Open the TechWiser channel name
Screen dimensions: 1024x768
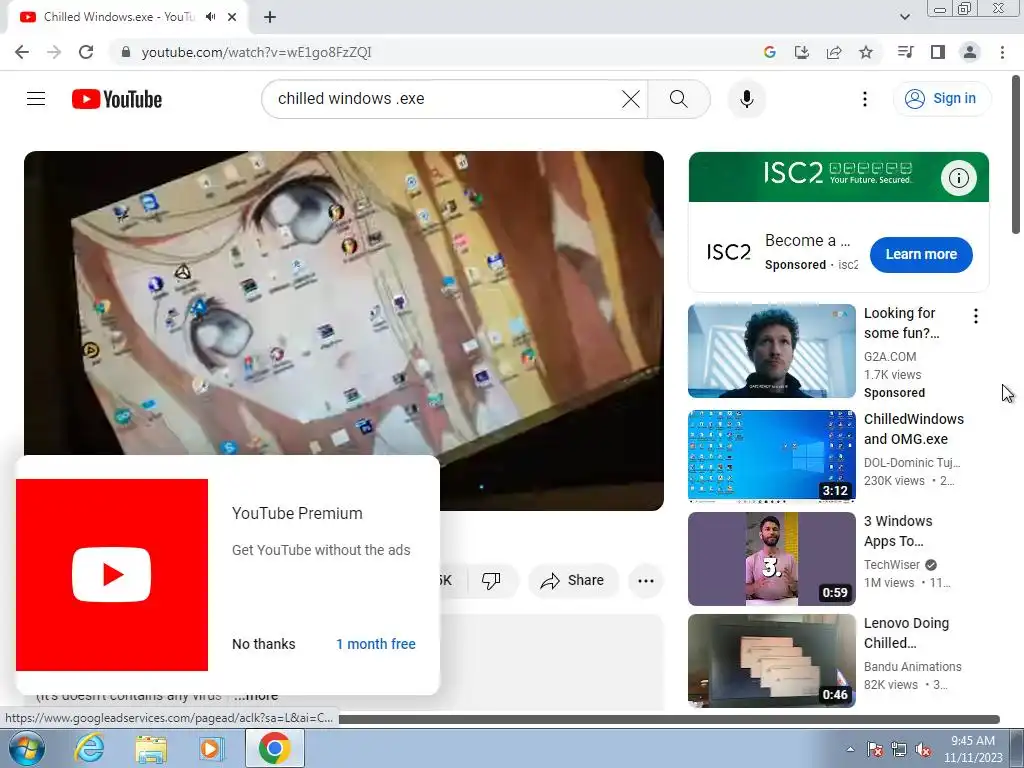(891, 565)
